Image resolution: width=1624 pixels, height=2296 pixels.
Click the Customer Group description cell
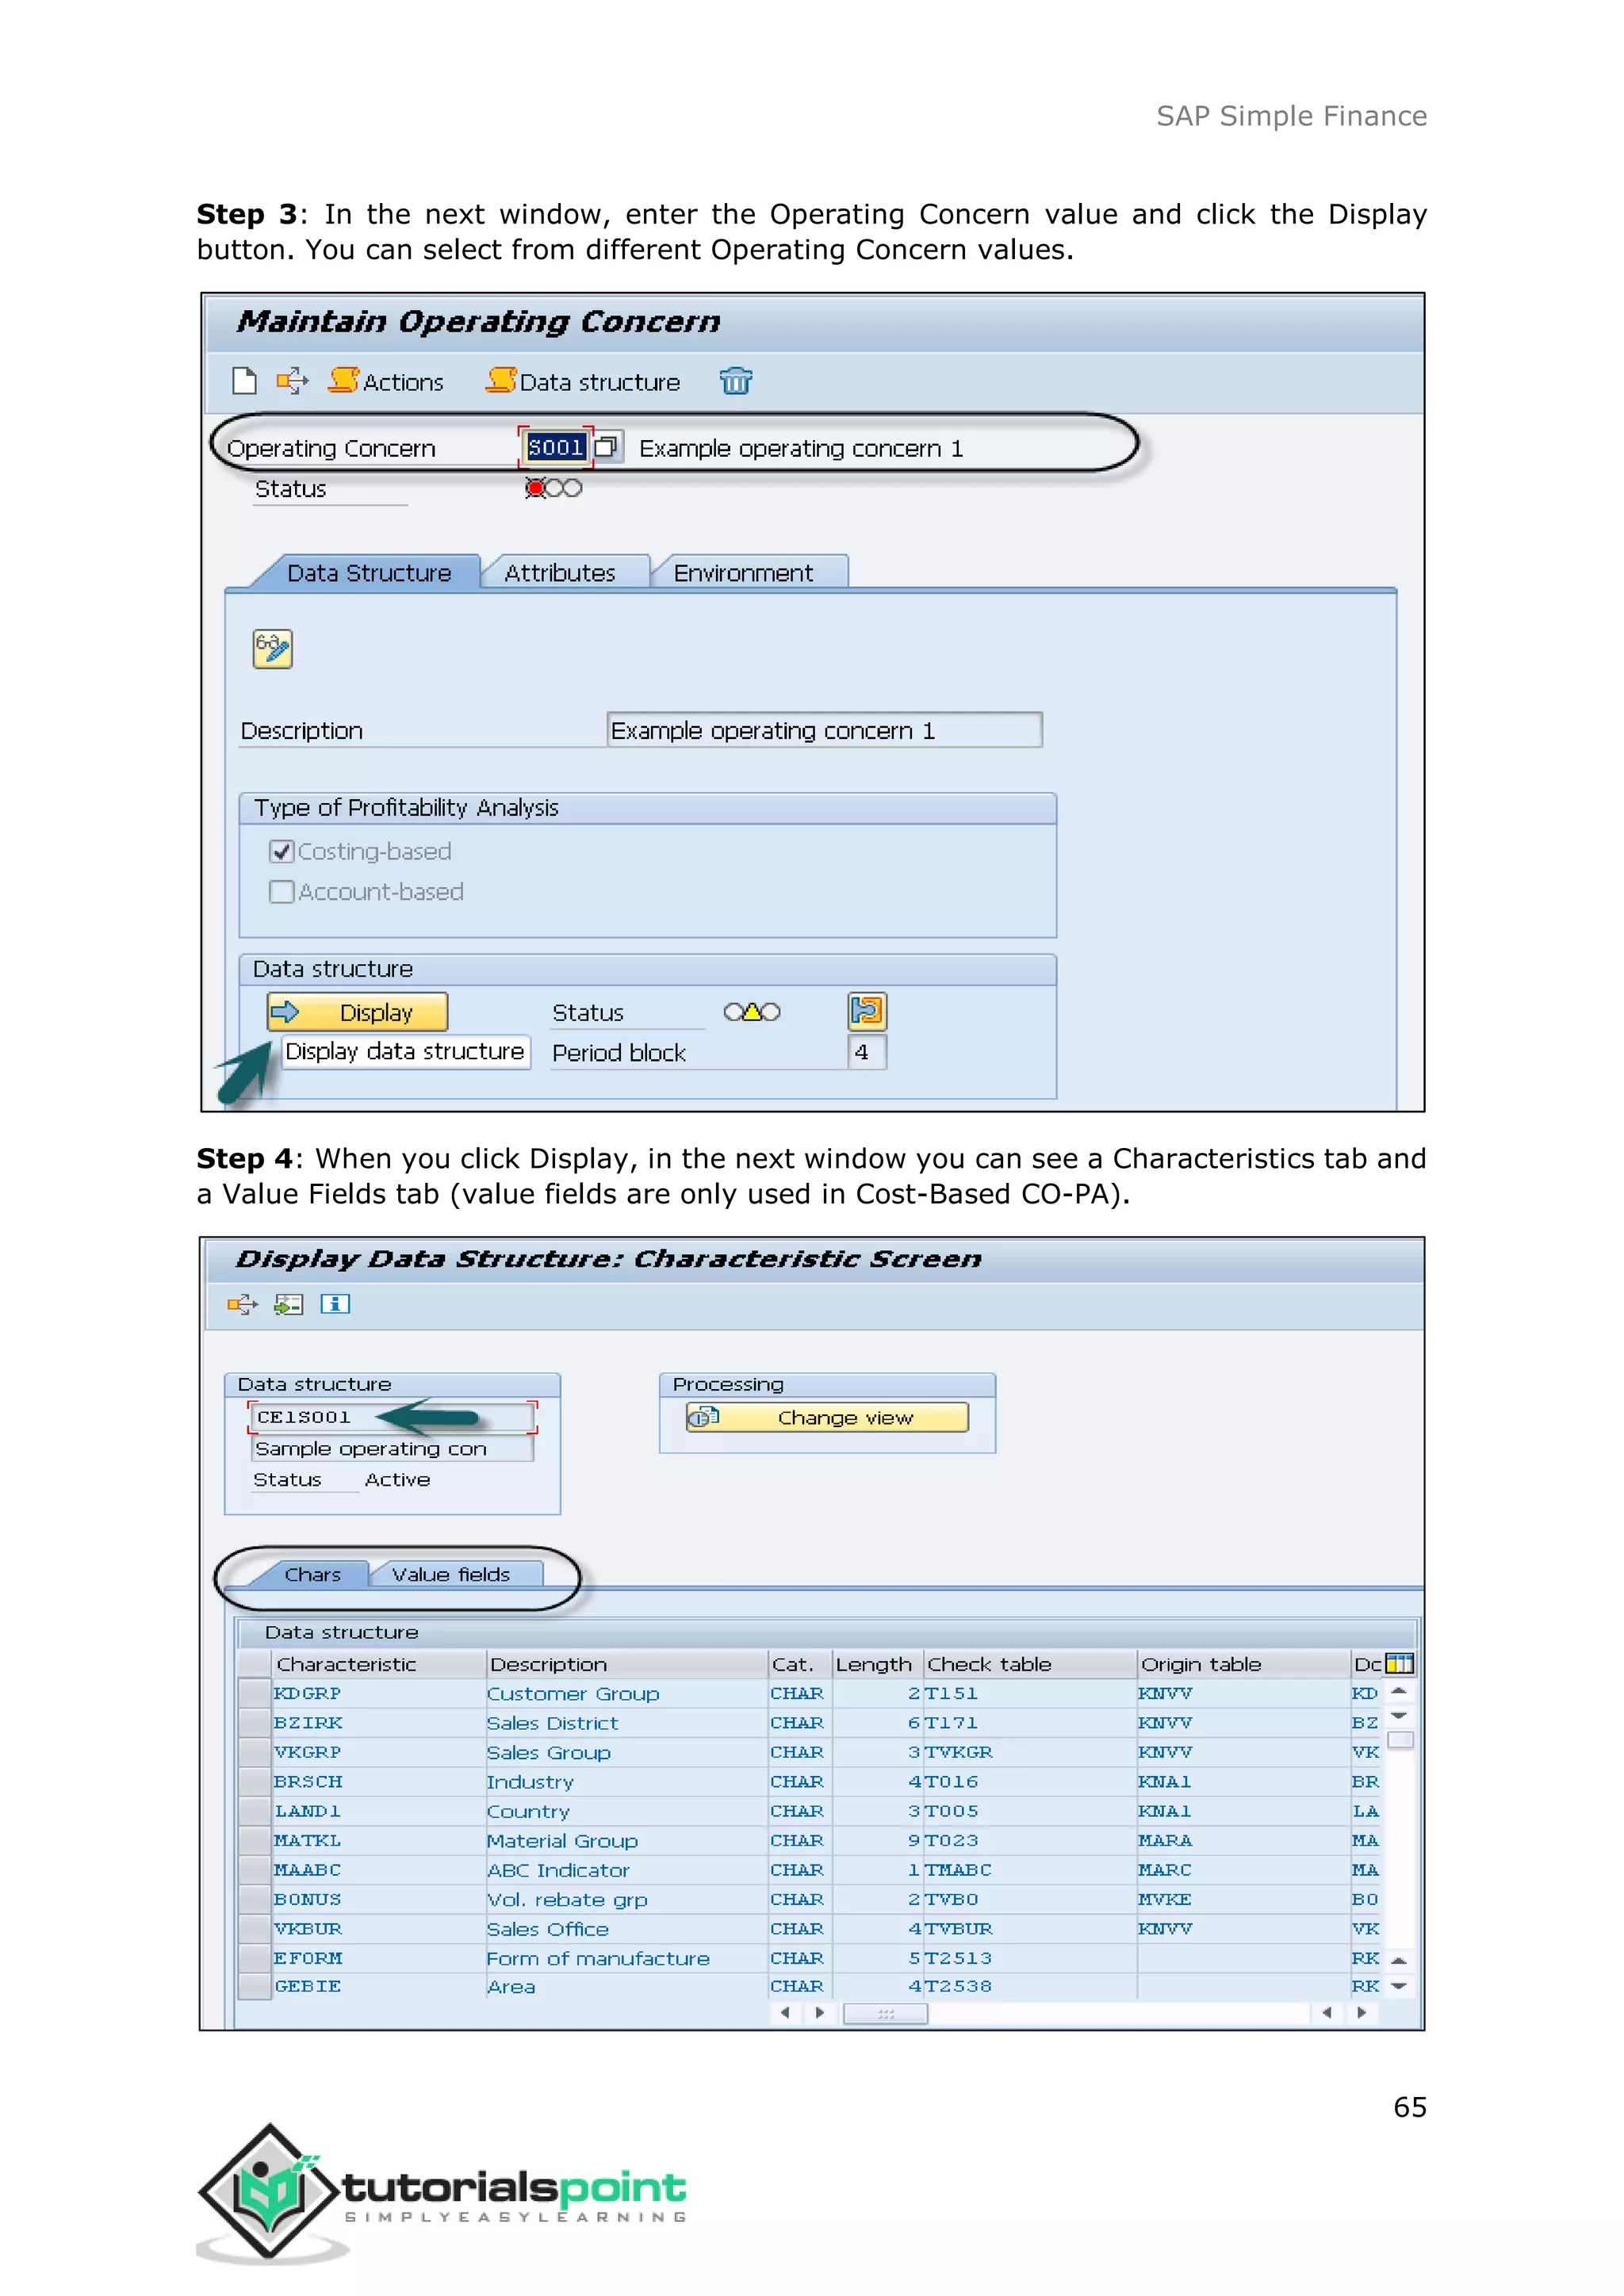coord(626,1693)
